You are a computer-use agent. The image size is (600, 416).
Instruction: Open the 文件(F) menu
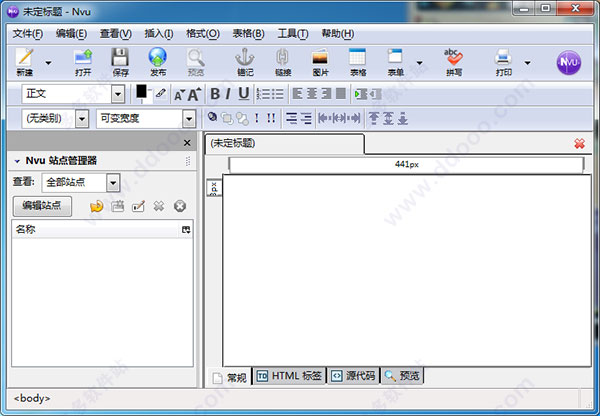coord(28,34)
